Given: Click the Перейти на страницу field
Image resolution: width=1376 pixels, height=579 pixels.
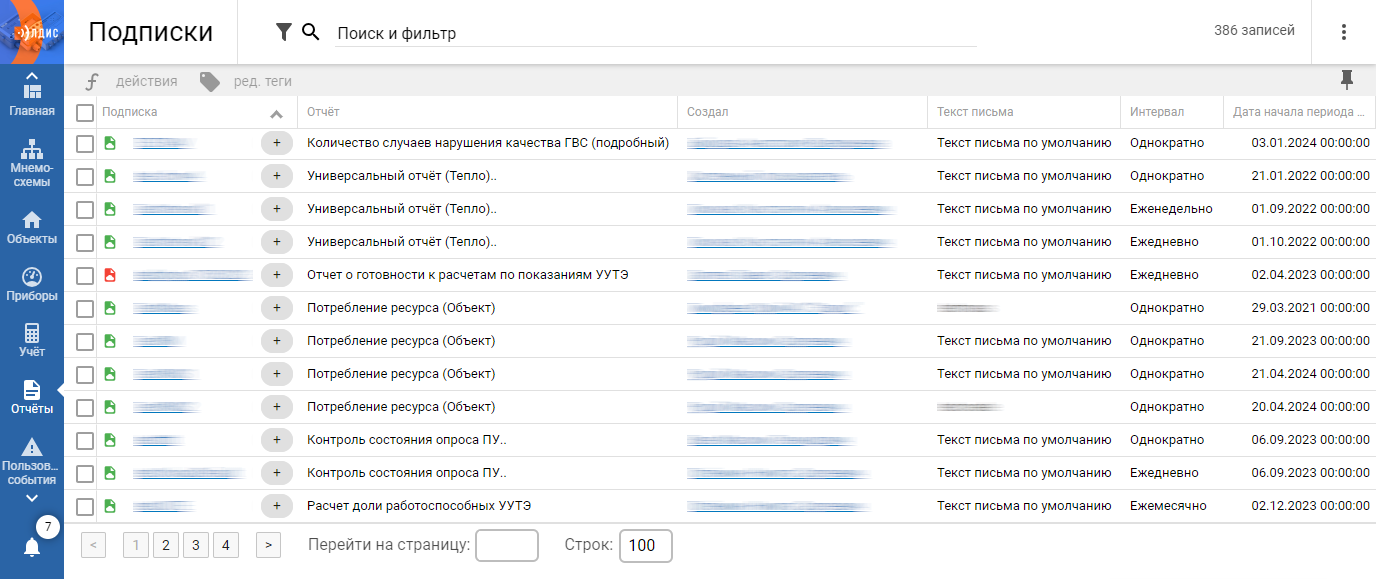Looking at the screenshot, I should point(507,545).
